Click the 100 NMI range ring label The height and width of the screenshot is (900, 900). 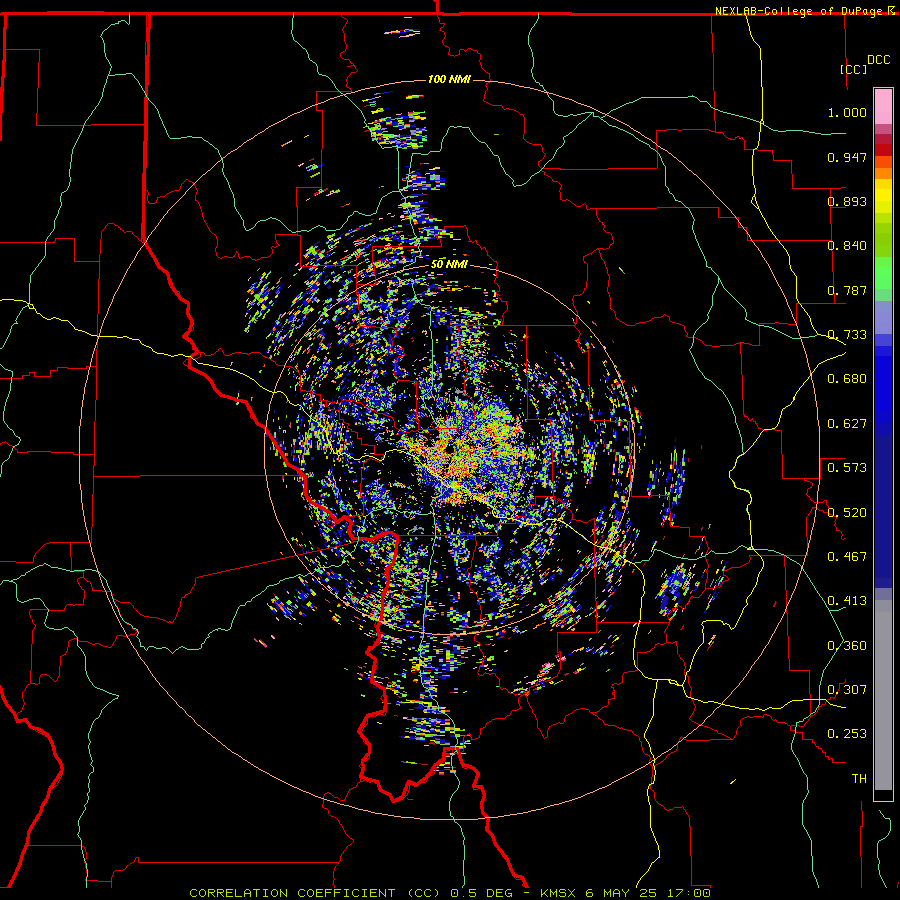(x=449, y=79)
